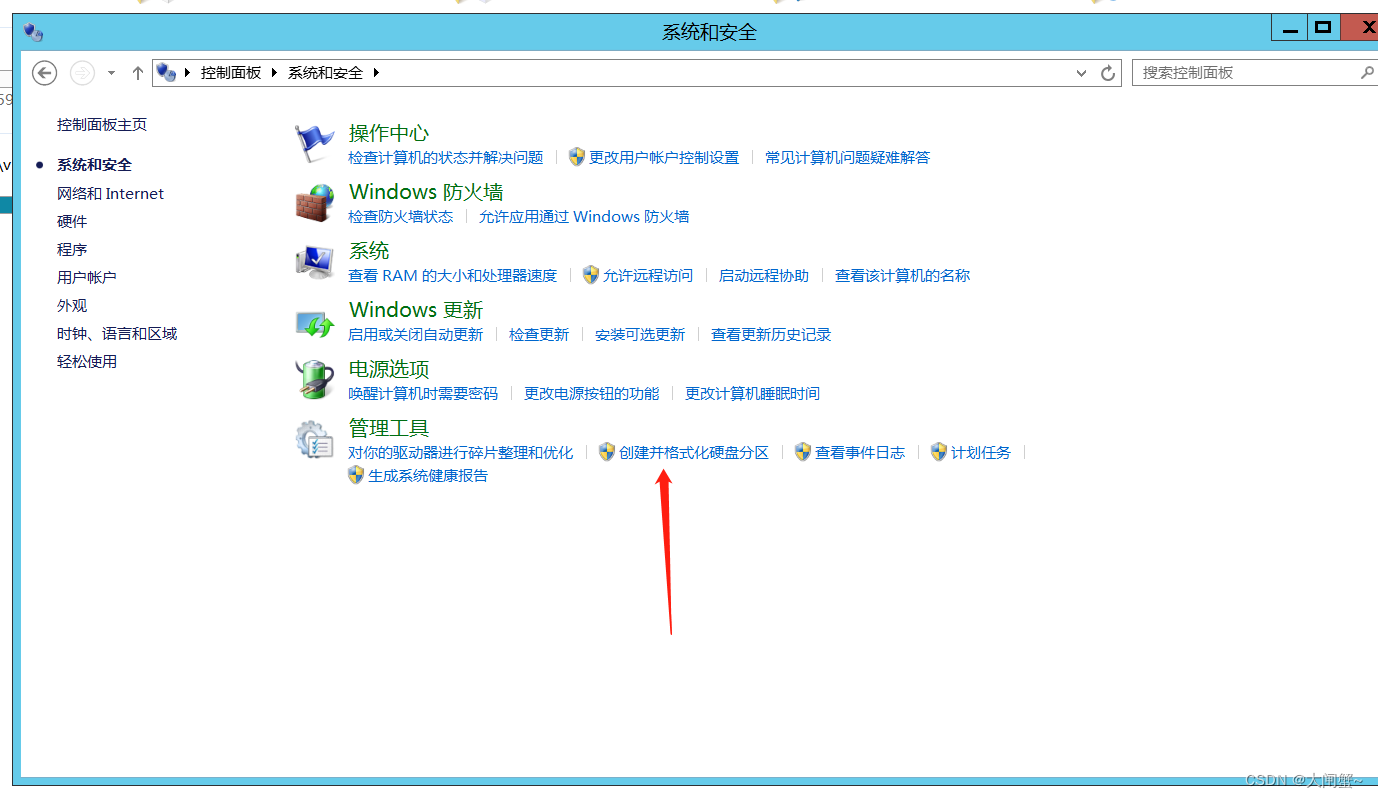Open the 管理工具 gear icon
Image resolution: width=1378 pixels, height=798 pixels.
click(x=315, y=439)
